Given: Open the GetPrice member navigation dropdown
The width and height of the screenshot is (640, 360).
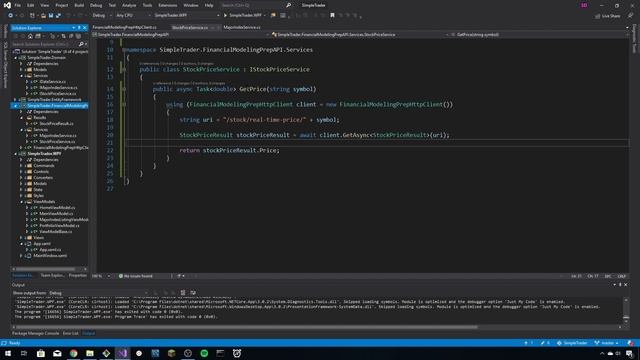Looking at the screenshot, I should (x=539, y=35).
